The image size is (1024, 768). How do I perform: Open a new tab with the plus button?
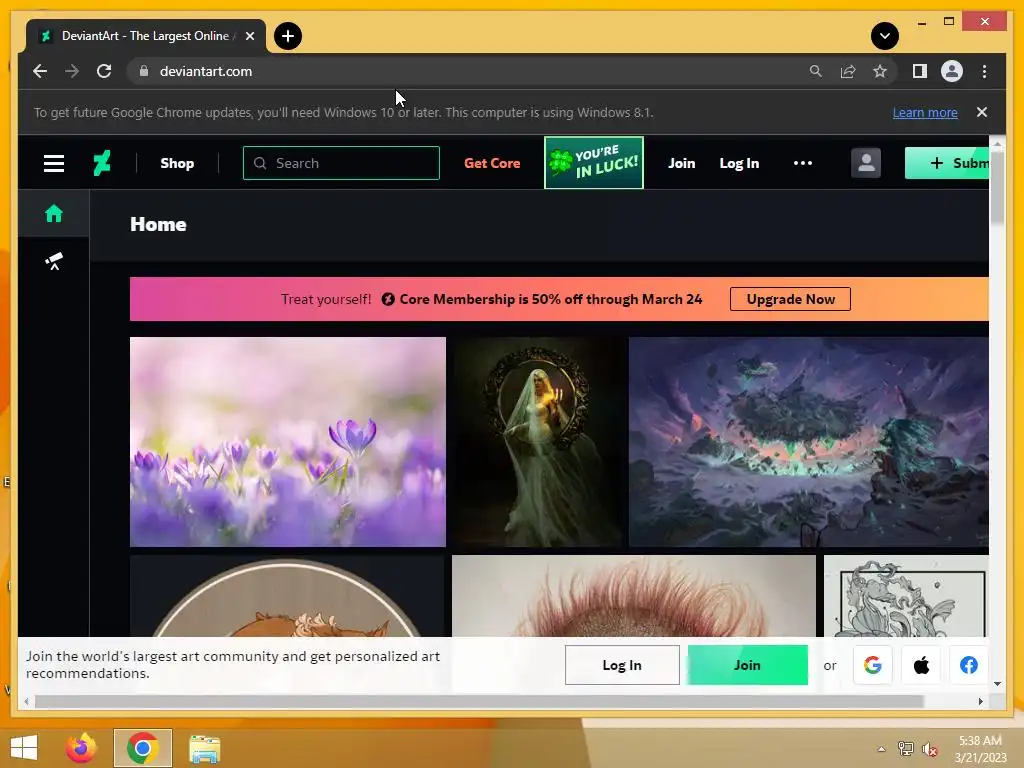[x=287, y=36]
